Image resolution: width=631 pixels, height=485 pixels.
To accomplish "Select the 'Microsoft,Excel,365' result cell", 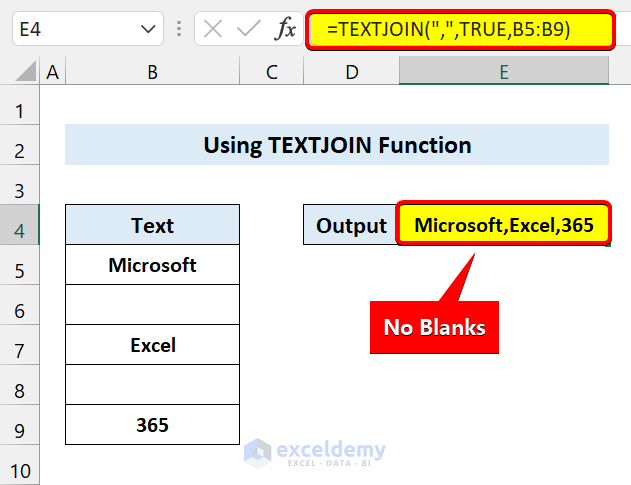I will [x=504, y=225].
